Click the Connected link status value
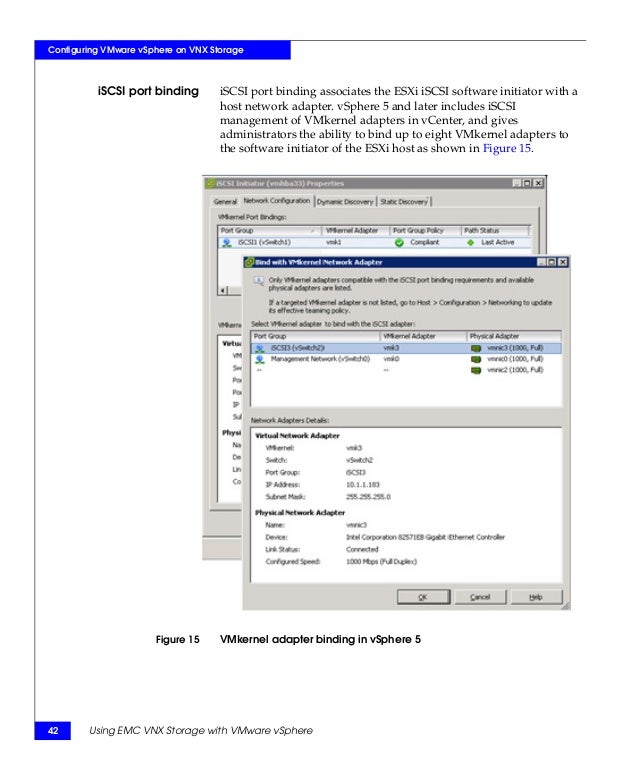This screenshot has height=766, width=638. click(362, 550)
